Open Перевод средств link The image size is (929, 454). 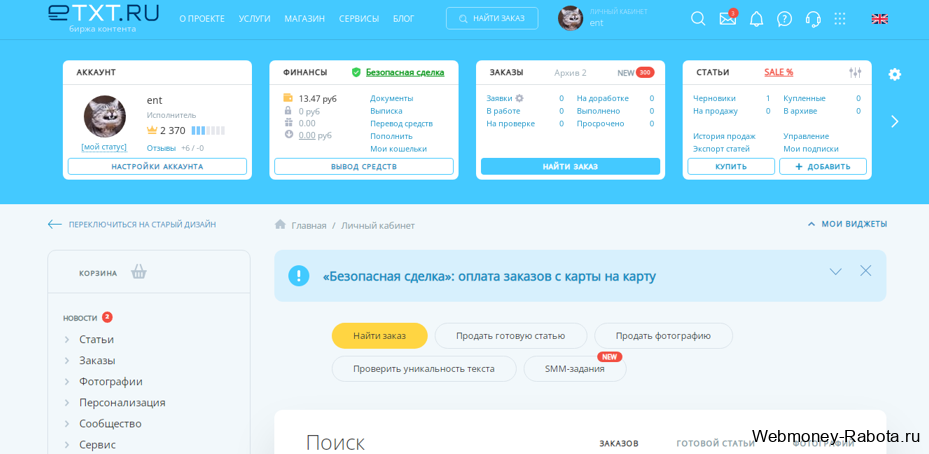click(402, 123)
